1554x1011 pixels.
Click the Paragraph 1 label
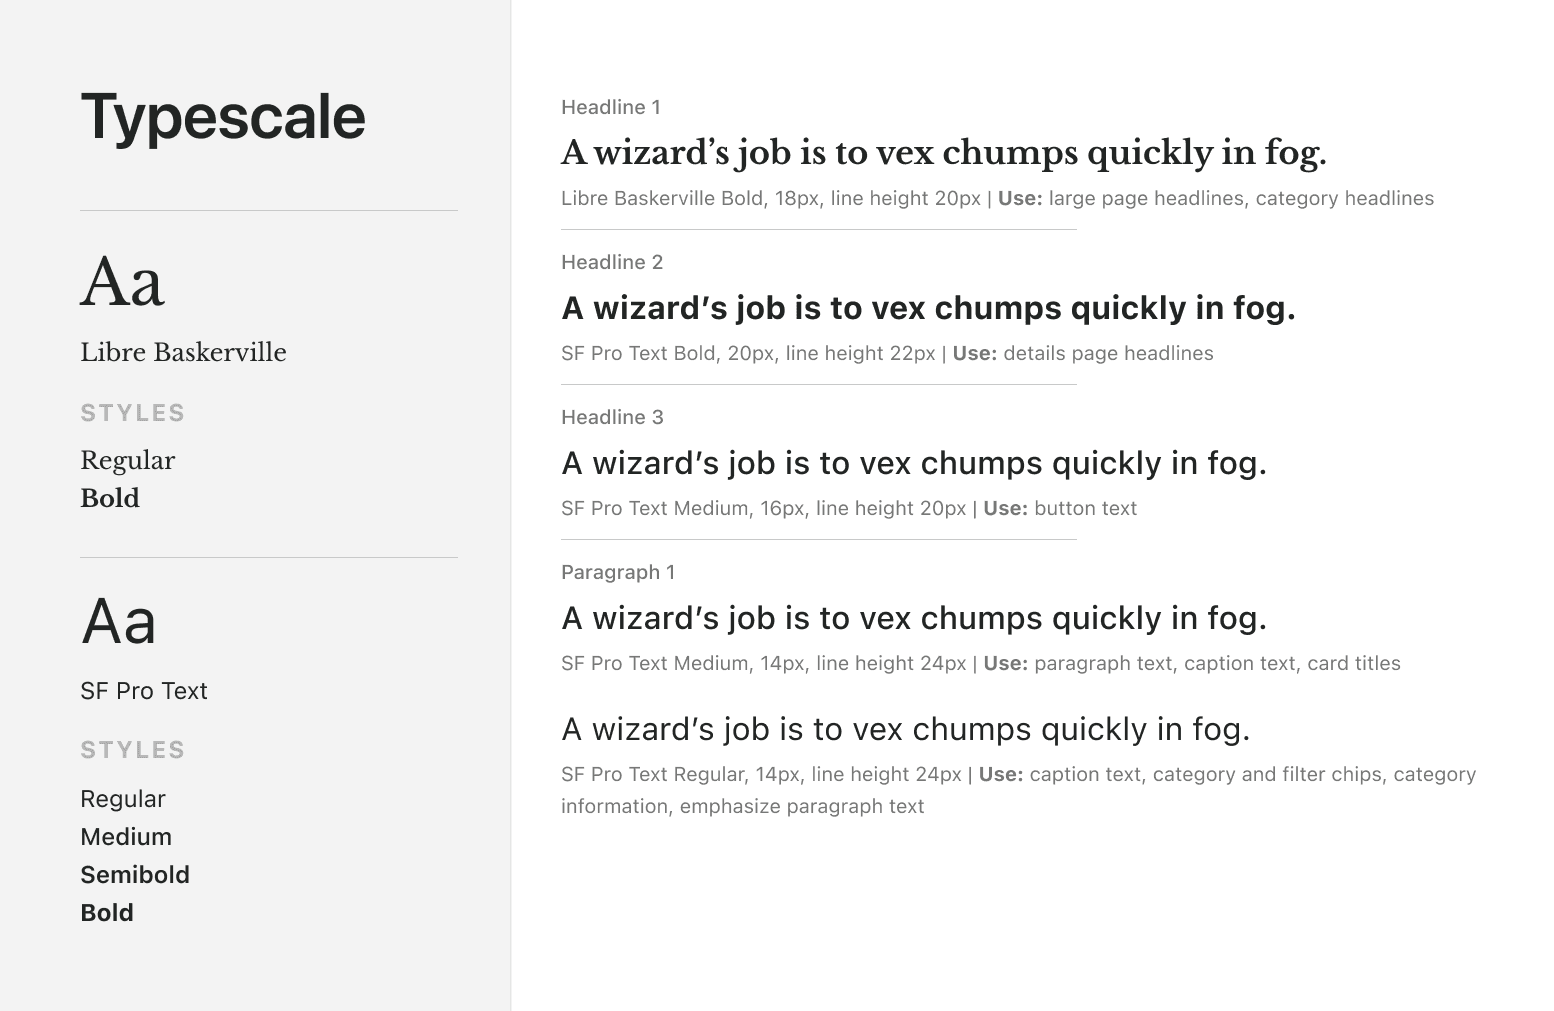click(618, 572)
